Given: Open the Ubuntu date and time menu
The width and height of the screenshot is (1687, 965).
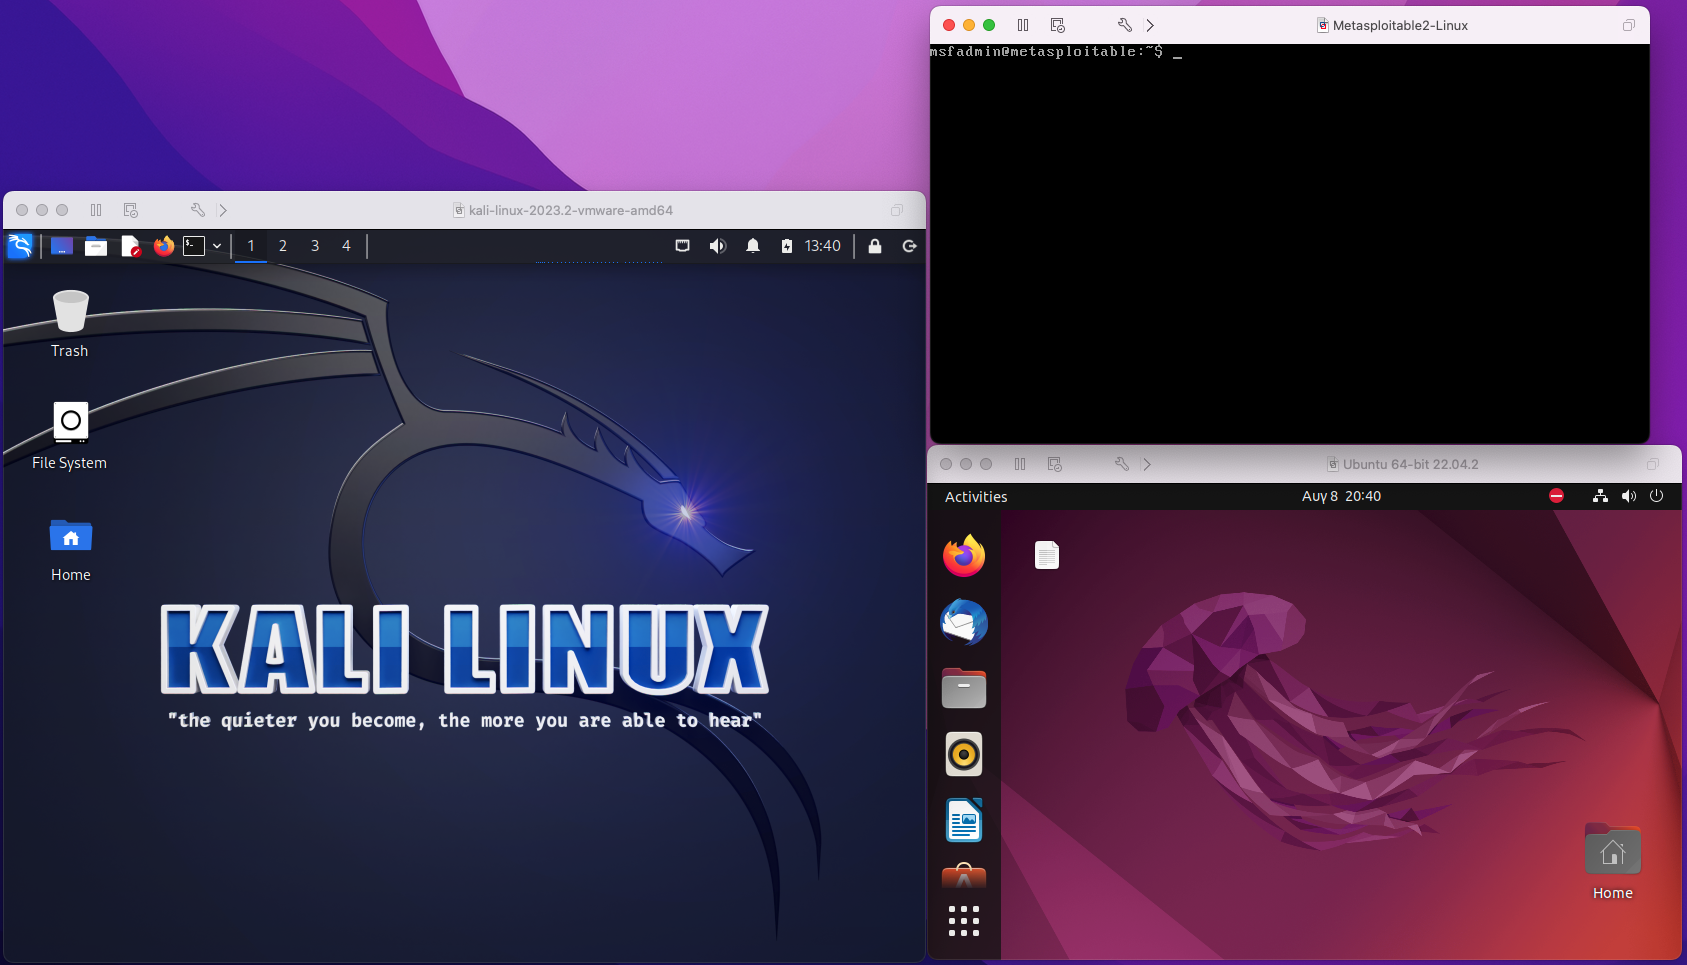Looking at the screenshot, I should click(x=1341, y=496).
